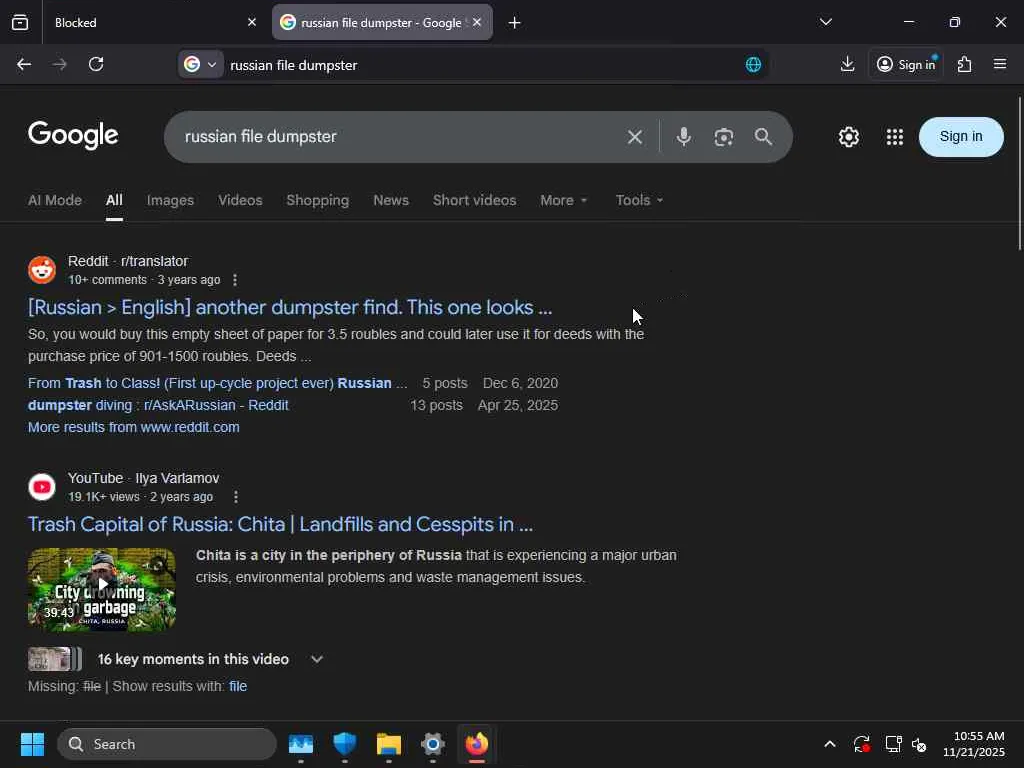Open Settings gear in taskbar

432,744
